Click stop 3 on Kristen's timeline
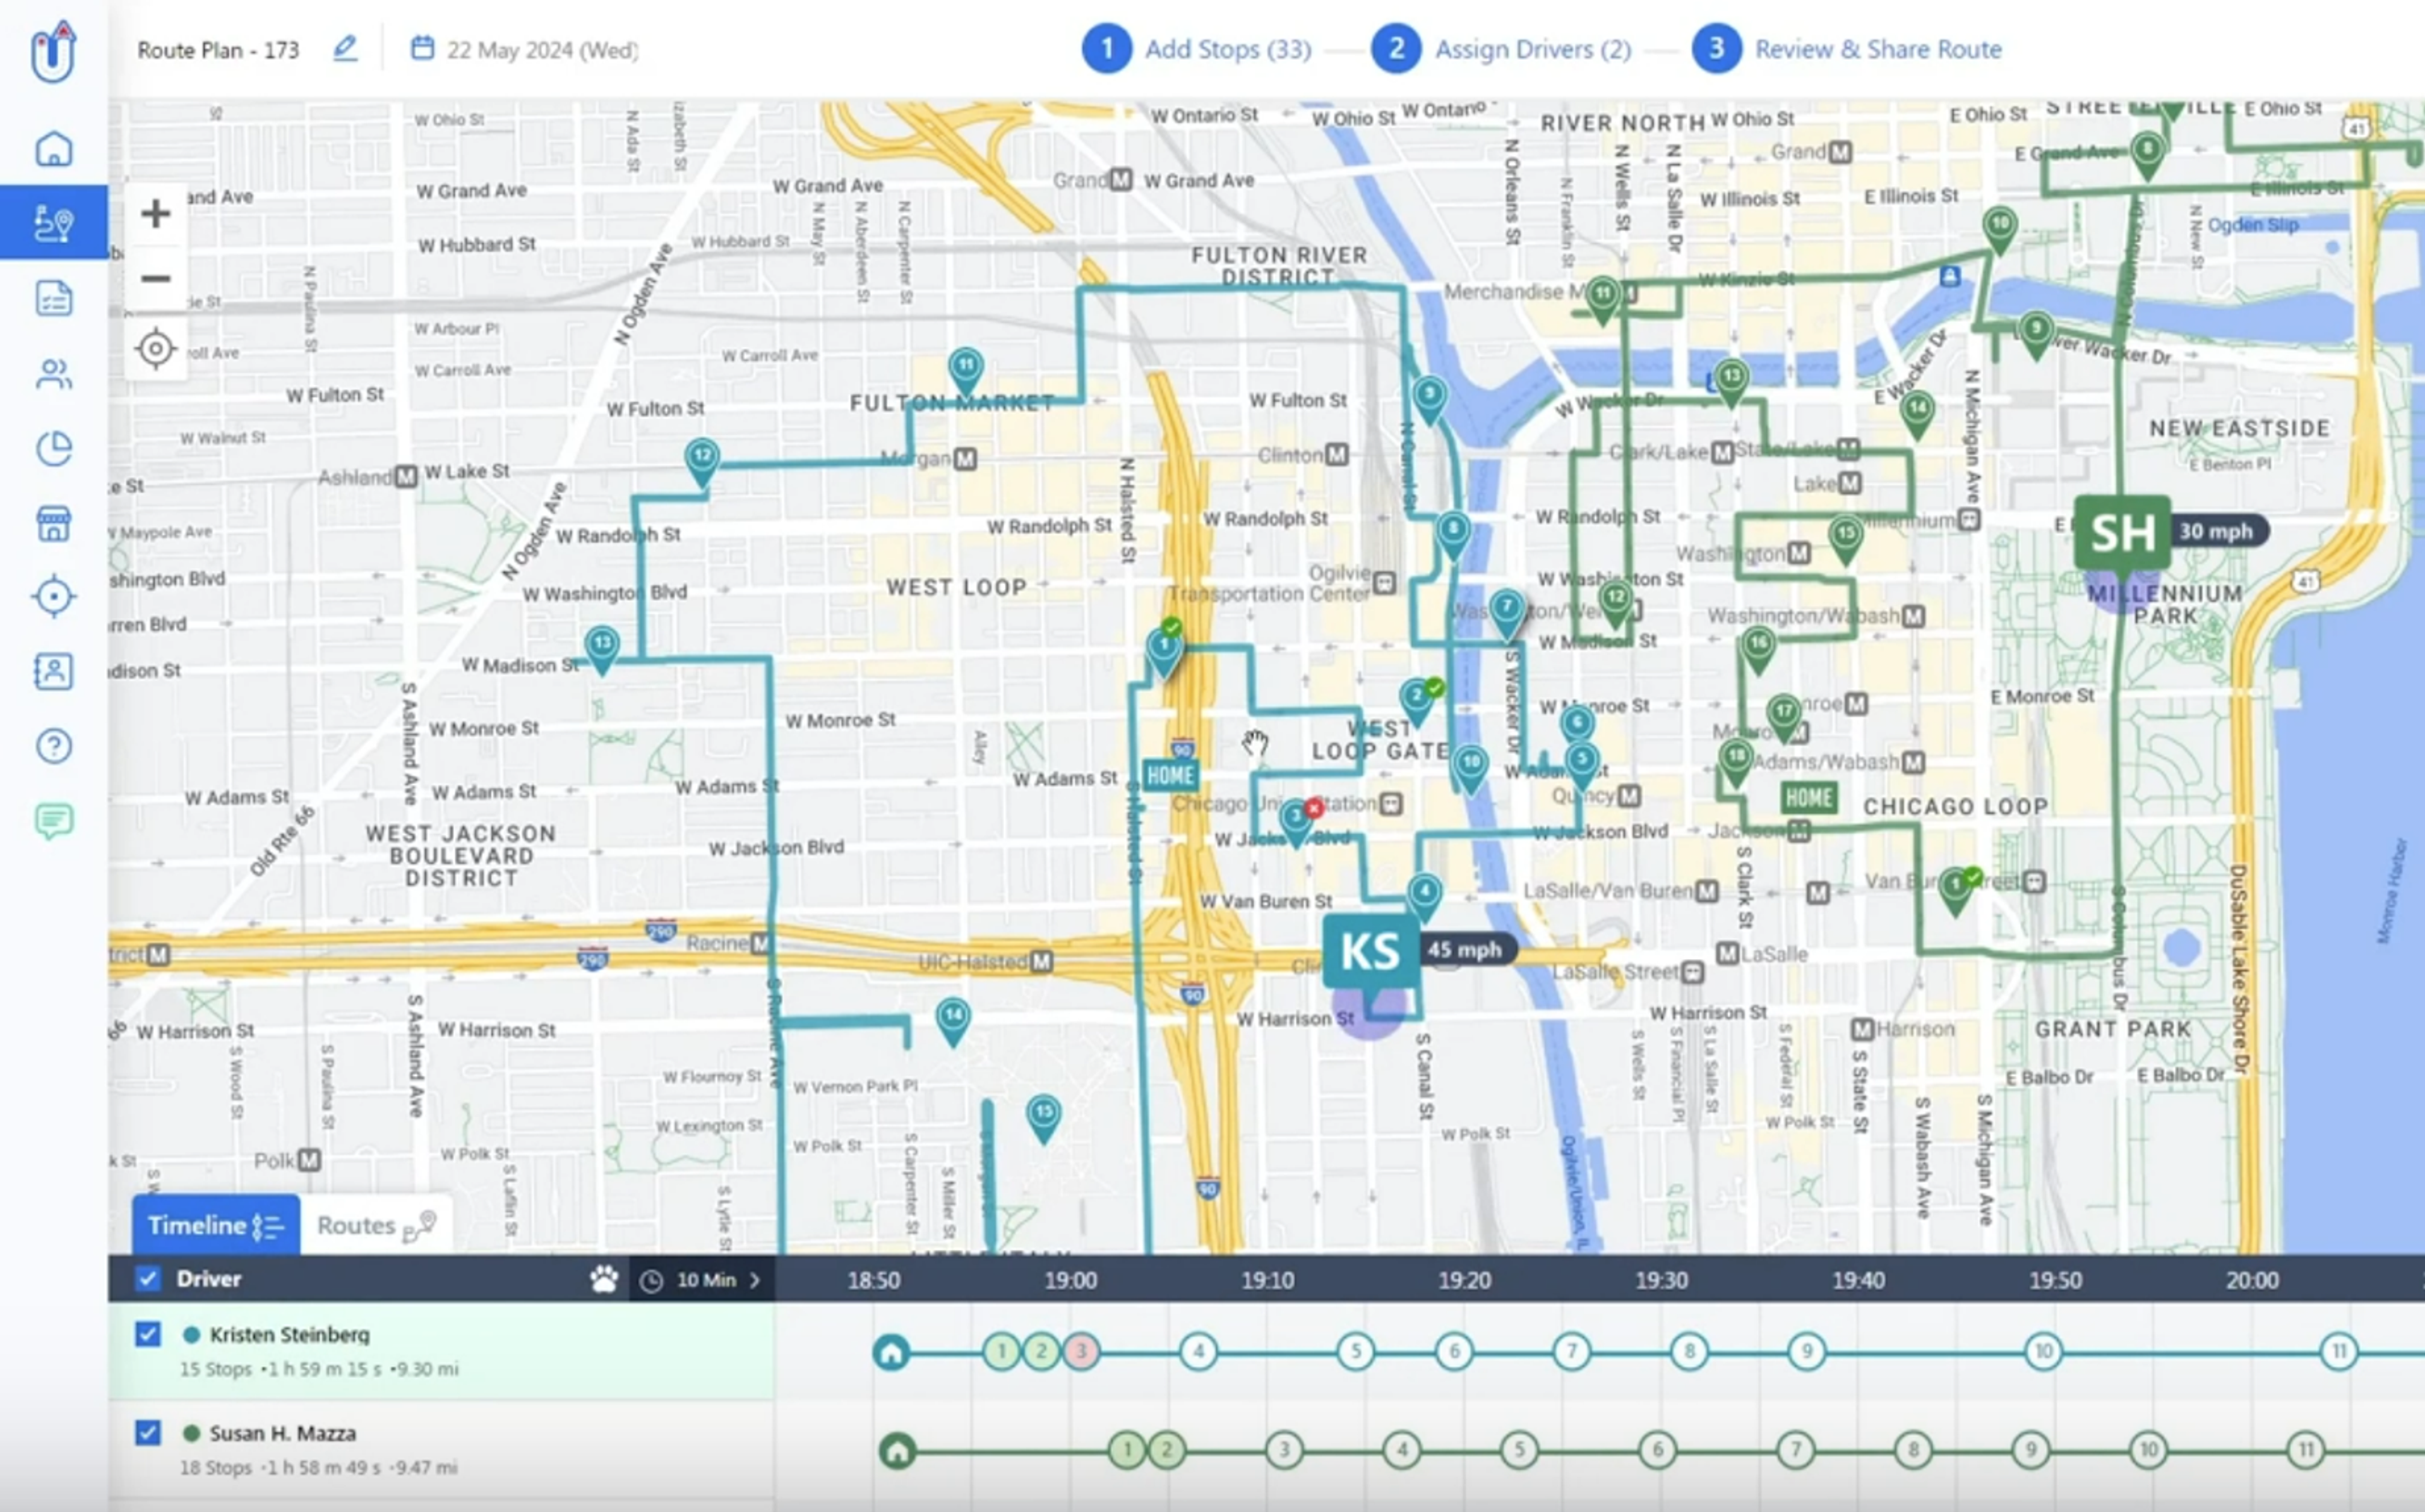 point(1081,1352)
